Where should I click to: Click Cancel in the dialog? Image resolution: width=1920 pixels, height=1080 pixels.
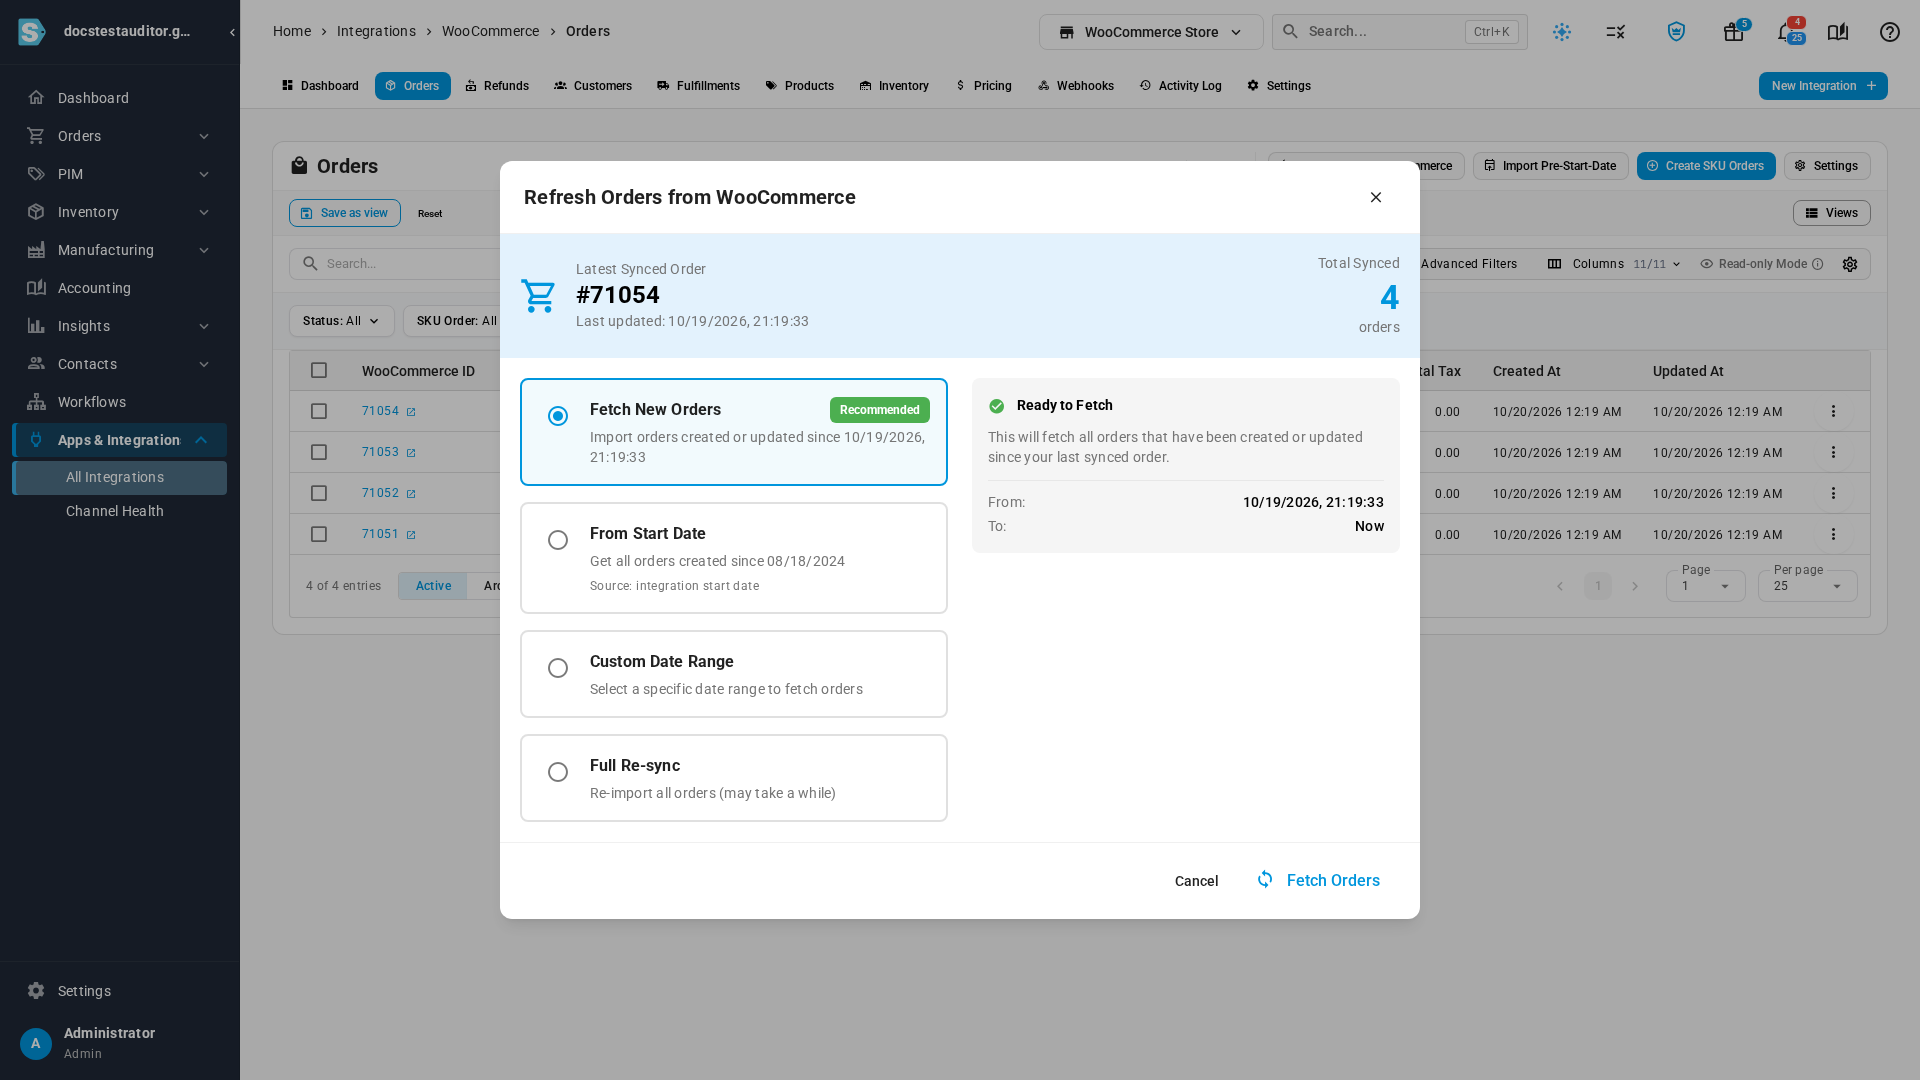pos(1196,881)
